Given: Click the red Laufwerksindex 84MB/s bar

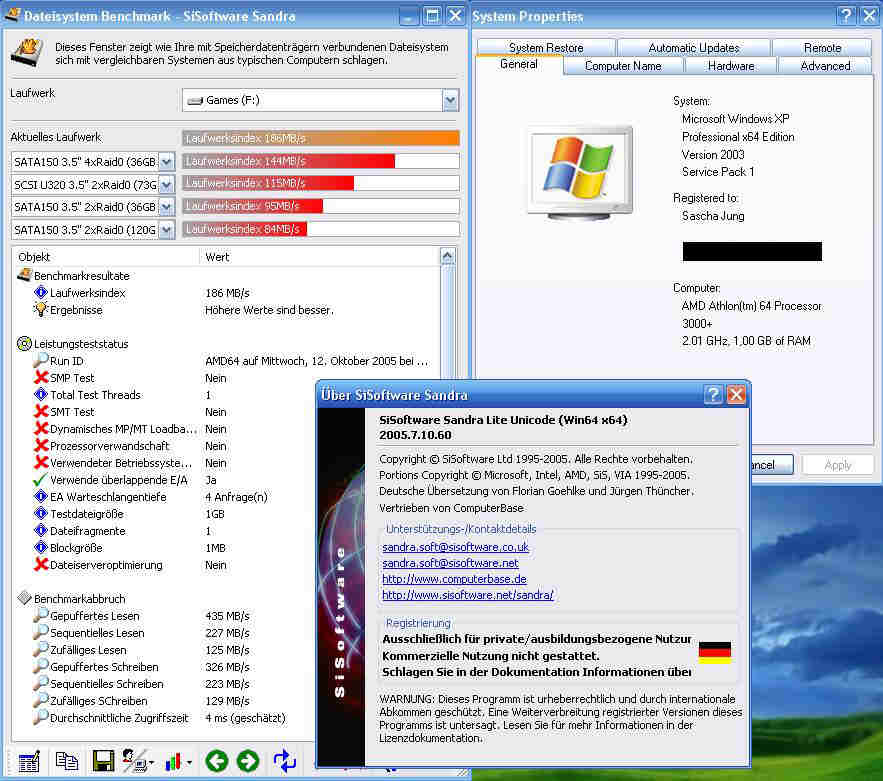Looking at the screenshot, I should pos(244,229).
